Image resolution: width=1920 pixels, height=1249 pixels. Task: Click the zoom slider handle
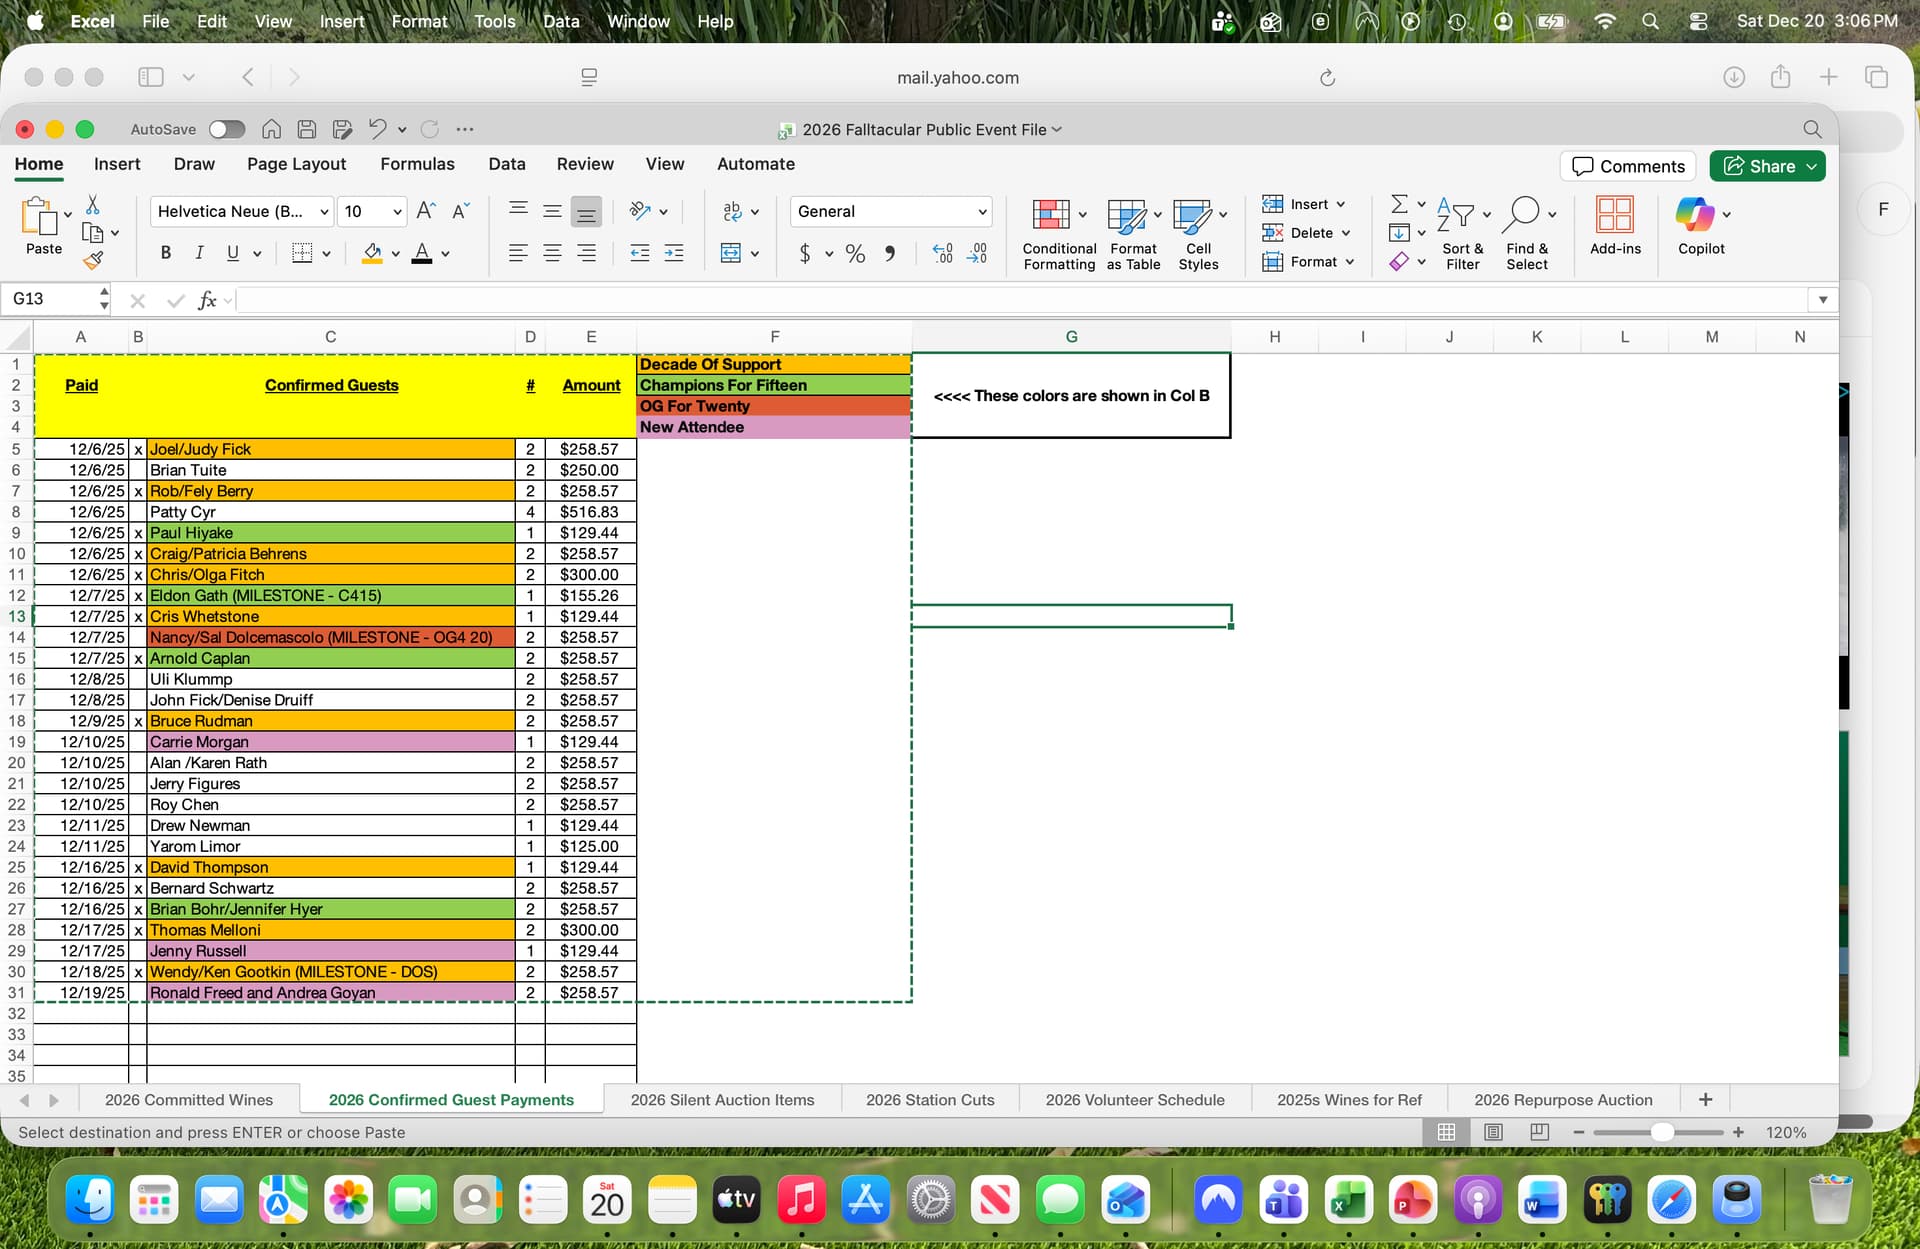(x=1662, y=1132)
